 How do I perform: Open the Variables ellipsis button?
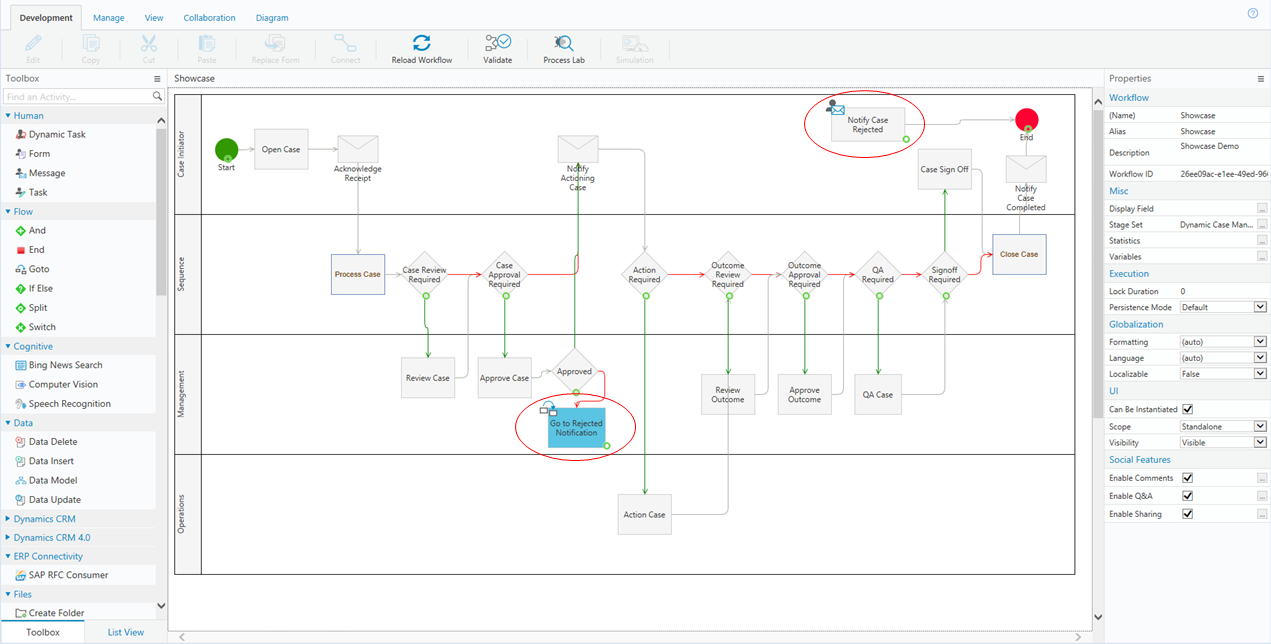(x=1262, y=256)
